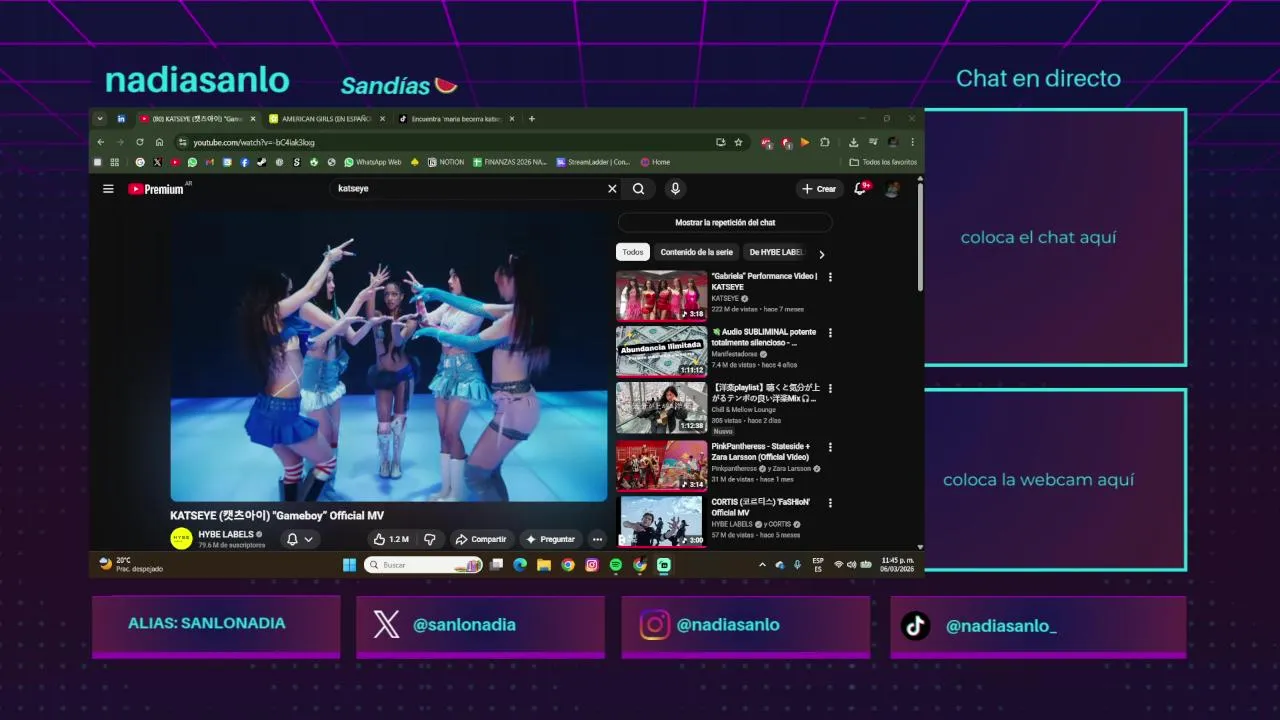
Task: Dislike the Gameboy video
Action: (430, 539)
